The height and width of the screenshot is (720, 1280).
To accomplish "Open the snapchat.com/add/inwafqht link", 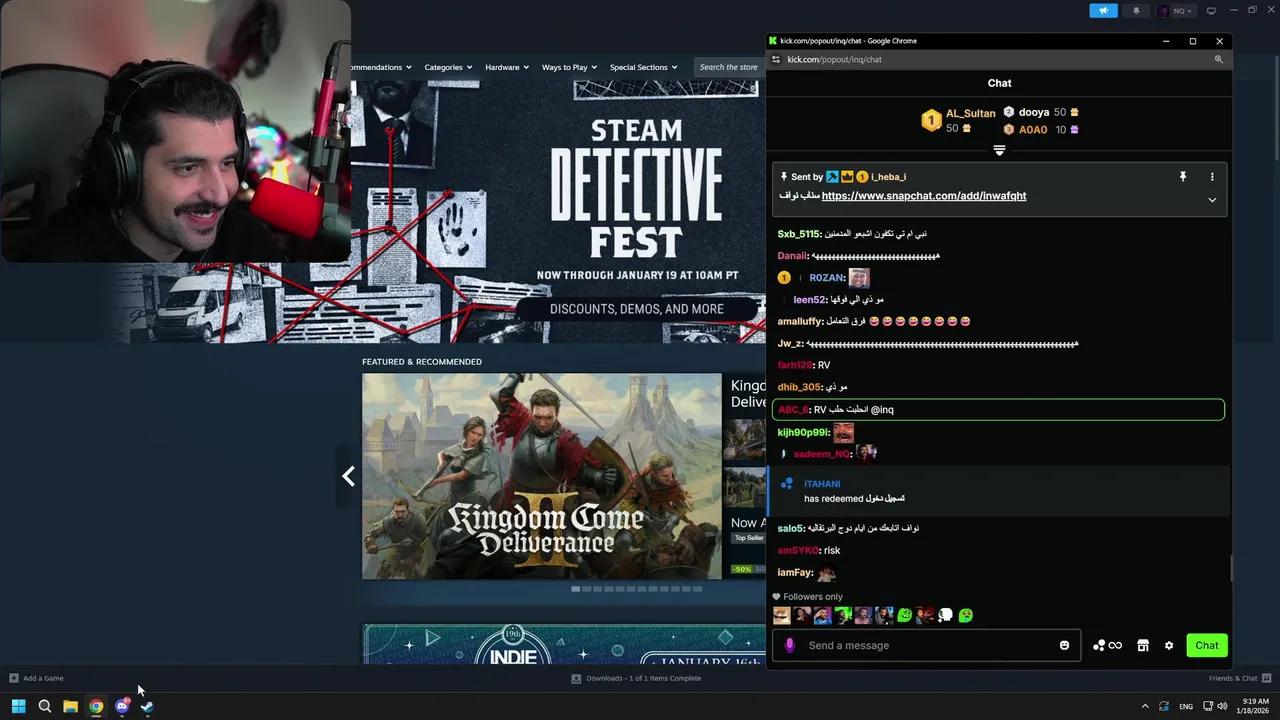I will [x=924, y=196].
